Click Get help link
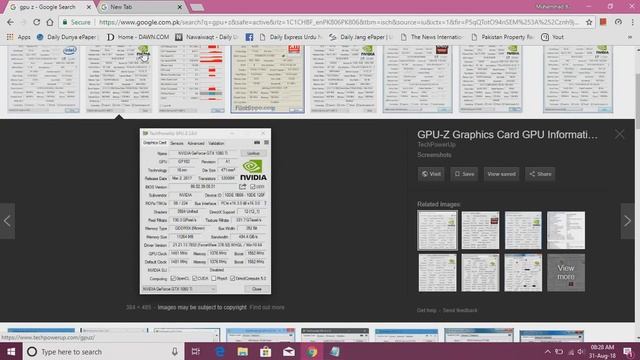 click(x=427, y=310)
